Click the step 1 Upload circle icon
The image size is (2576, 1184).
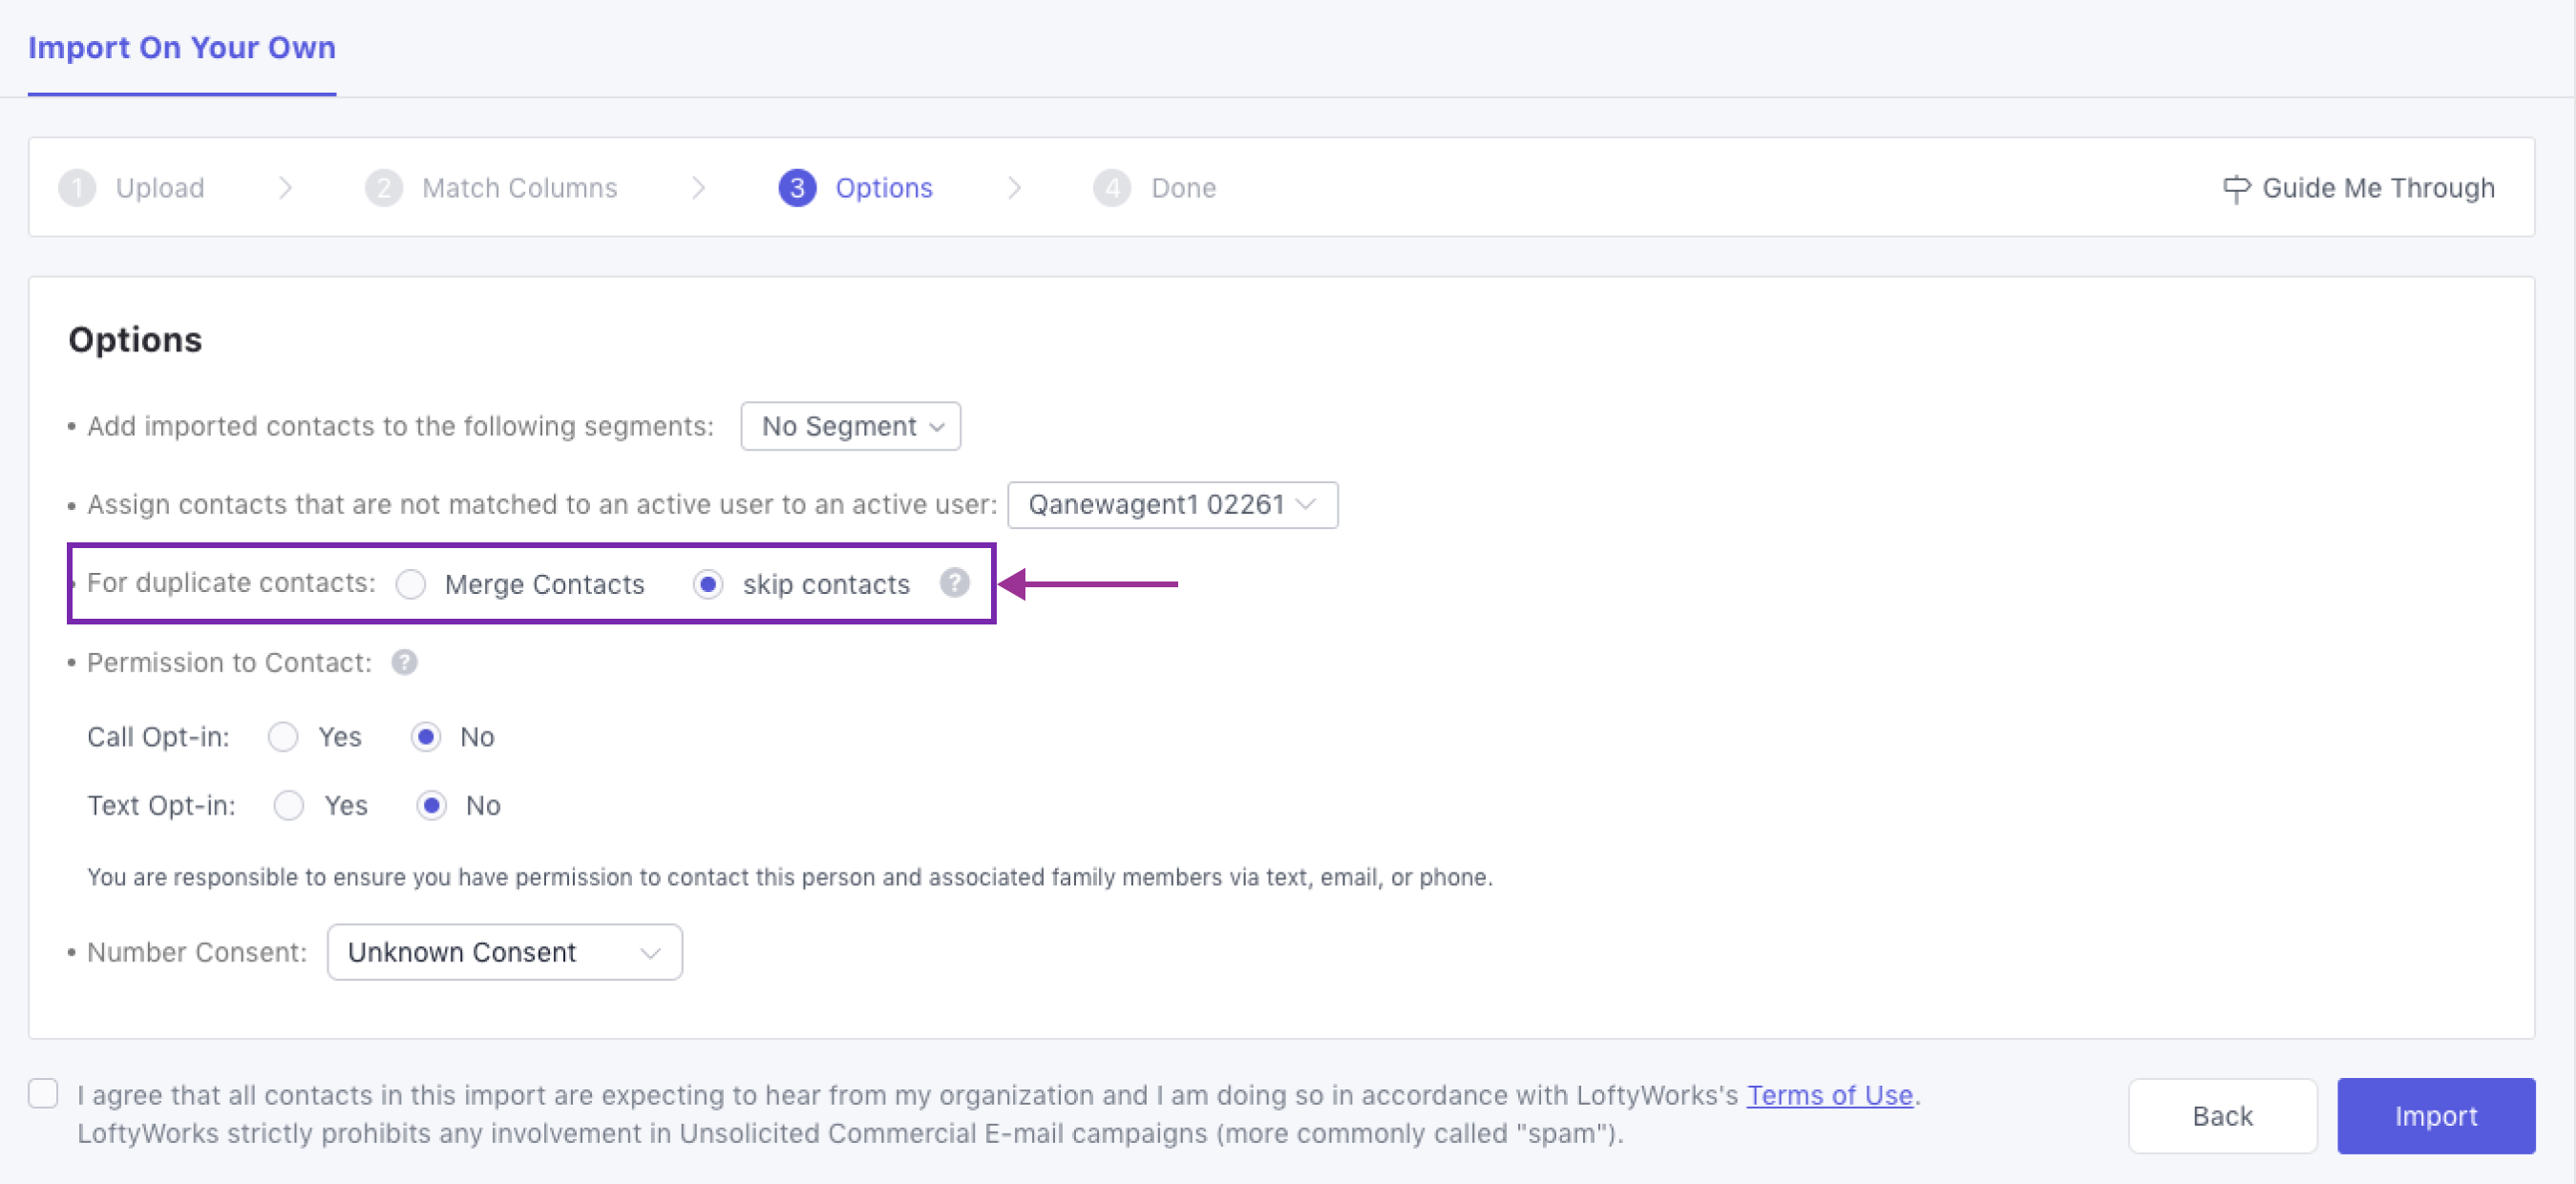coord(77,188)
